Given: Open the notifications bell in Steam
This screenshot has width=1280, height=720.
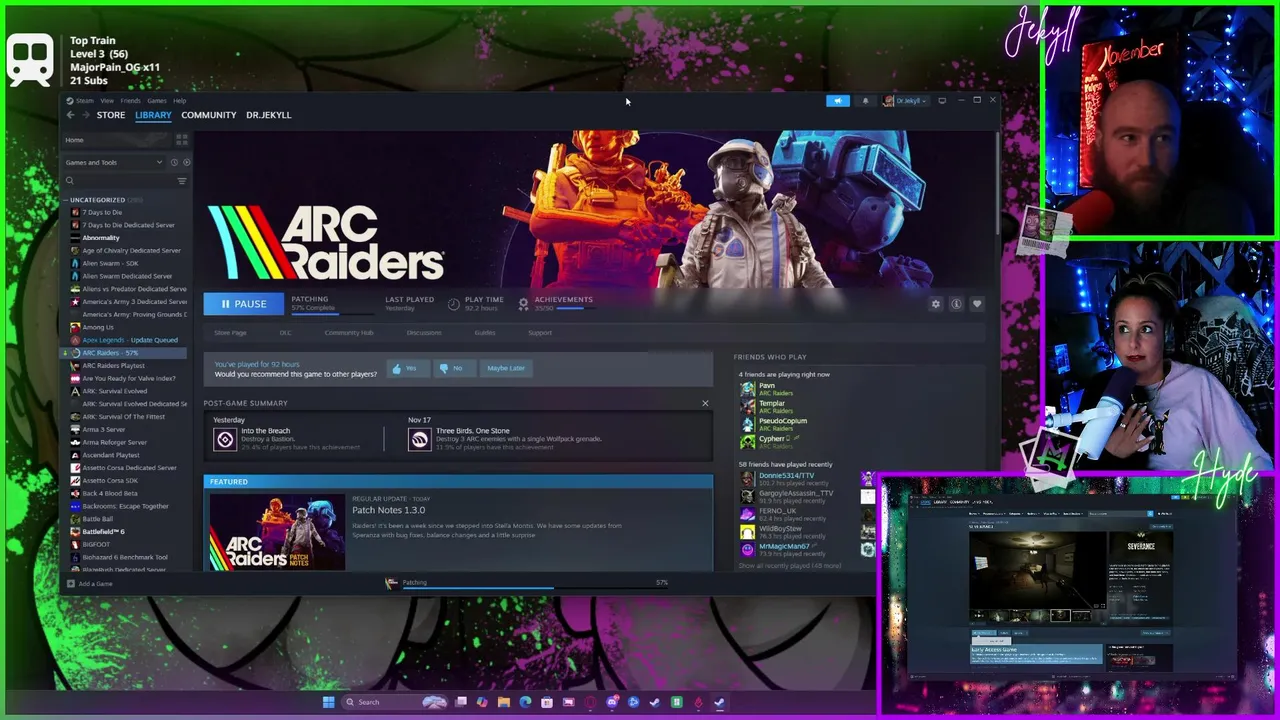Looking at the screenshot, I should pyautogui.click(x=866, y=101).
